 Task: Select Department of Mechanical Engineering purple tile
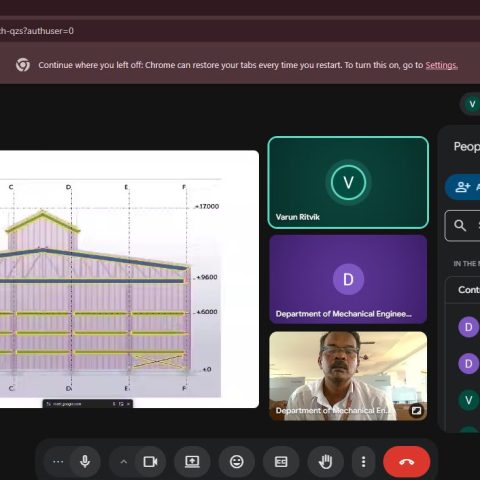348,279
